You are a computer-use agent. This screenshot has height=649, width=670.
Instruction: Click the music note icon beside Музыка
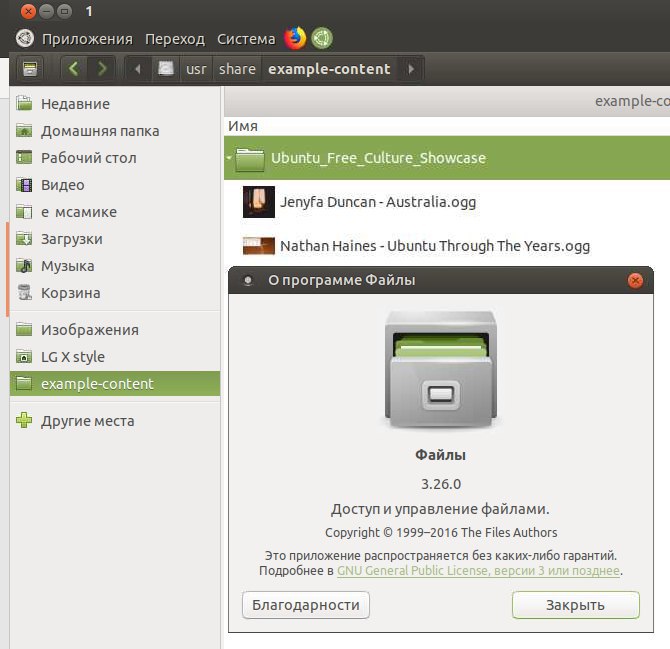24,265
